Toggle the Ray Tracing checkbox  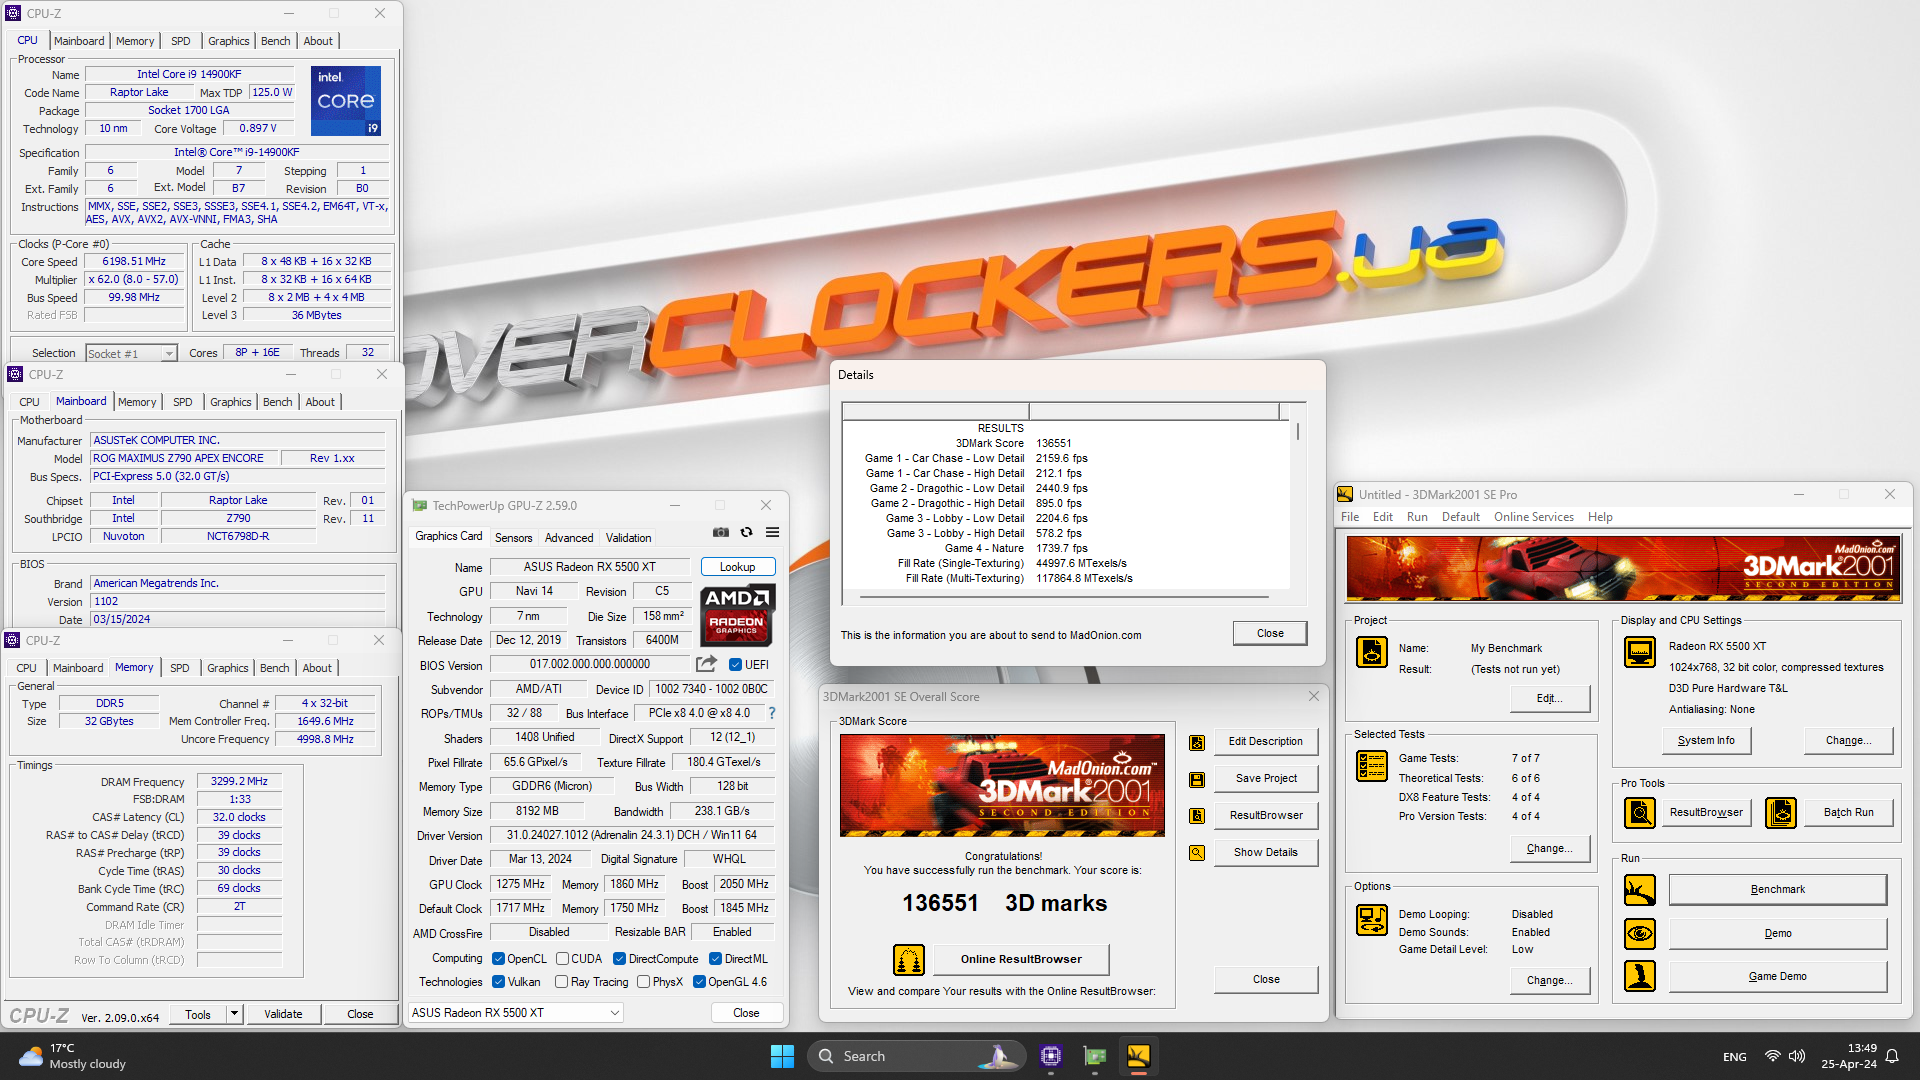click(562, 982)
